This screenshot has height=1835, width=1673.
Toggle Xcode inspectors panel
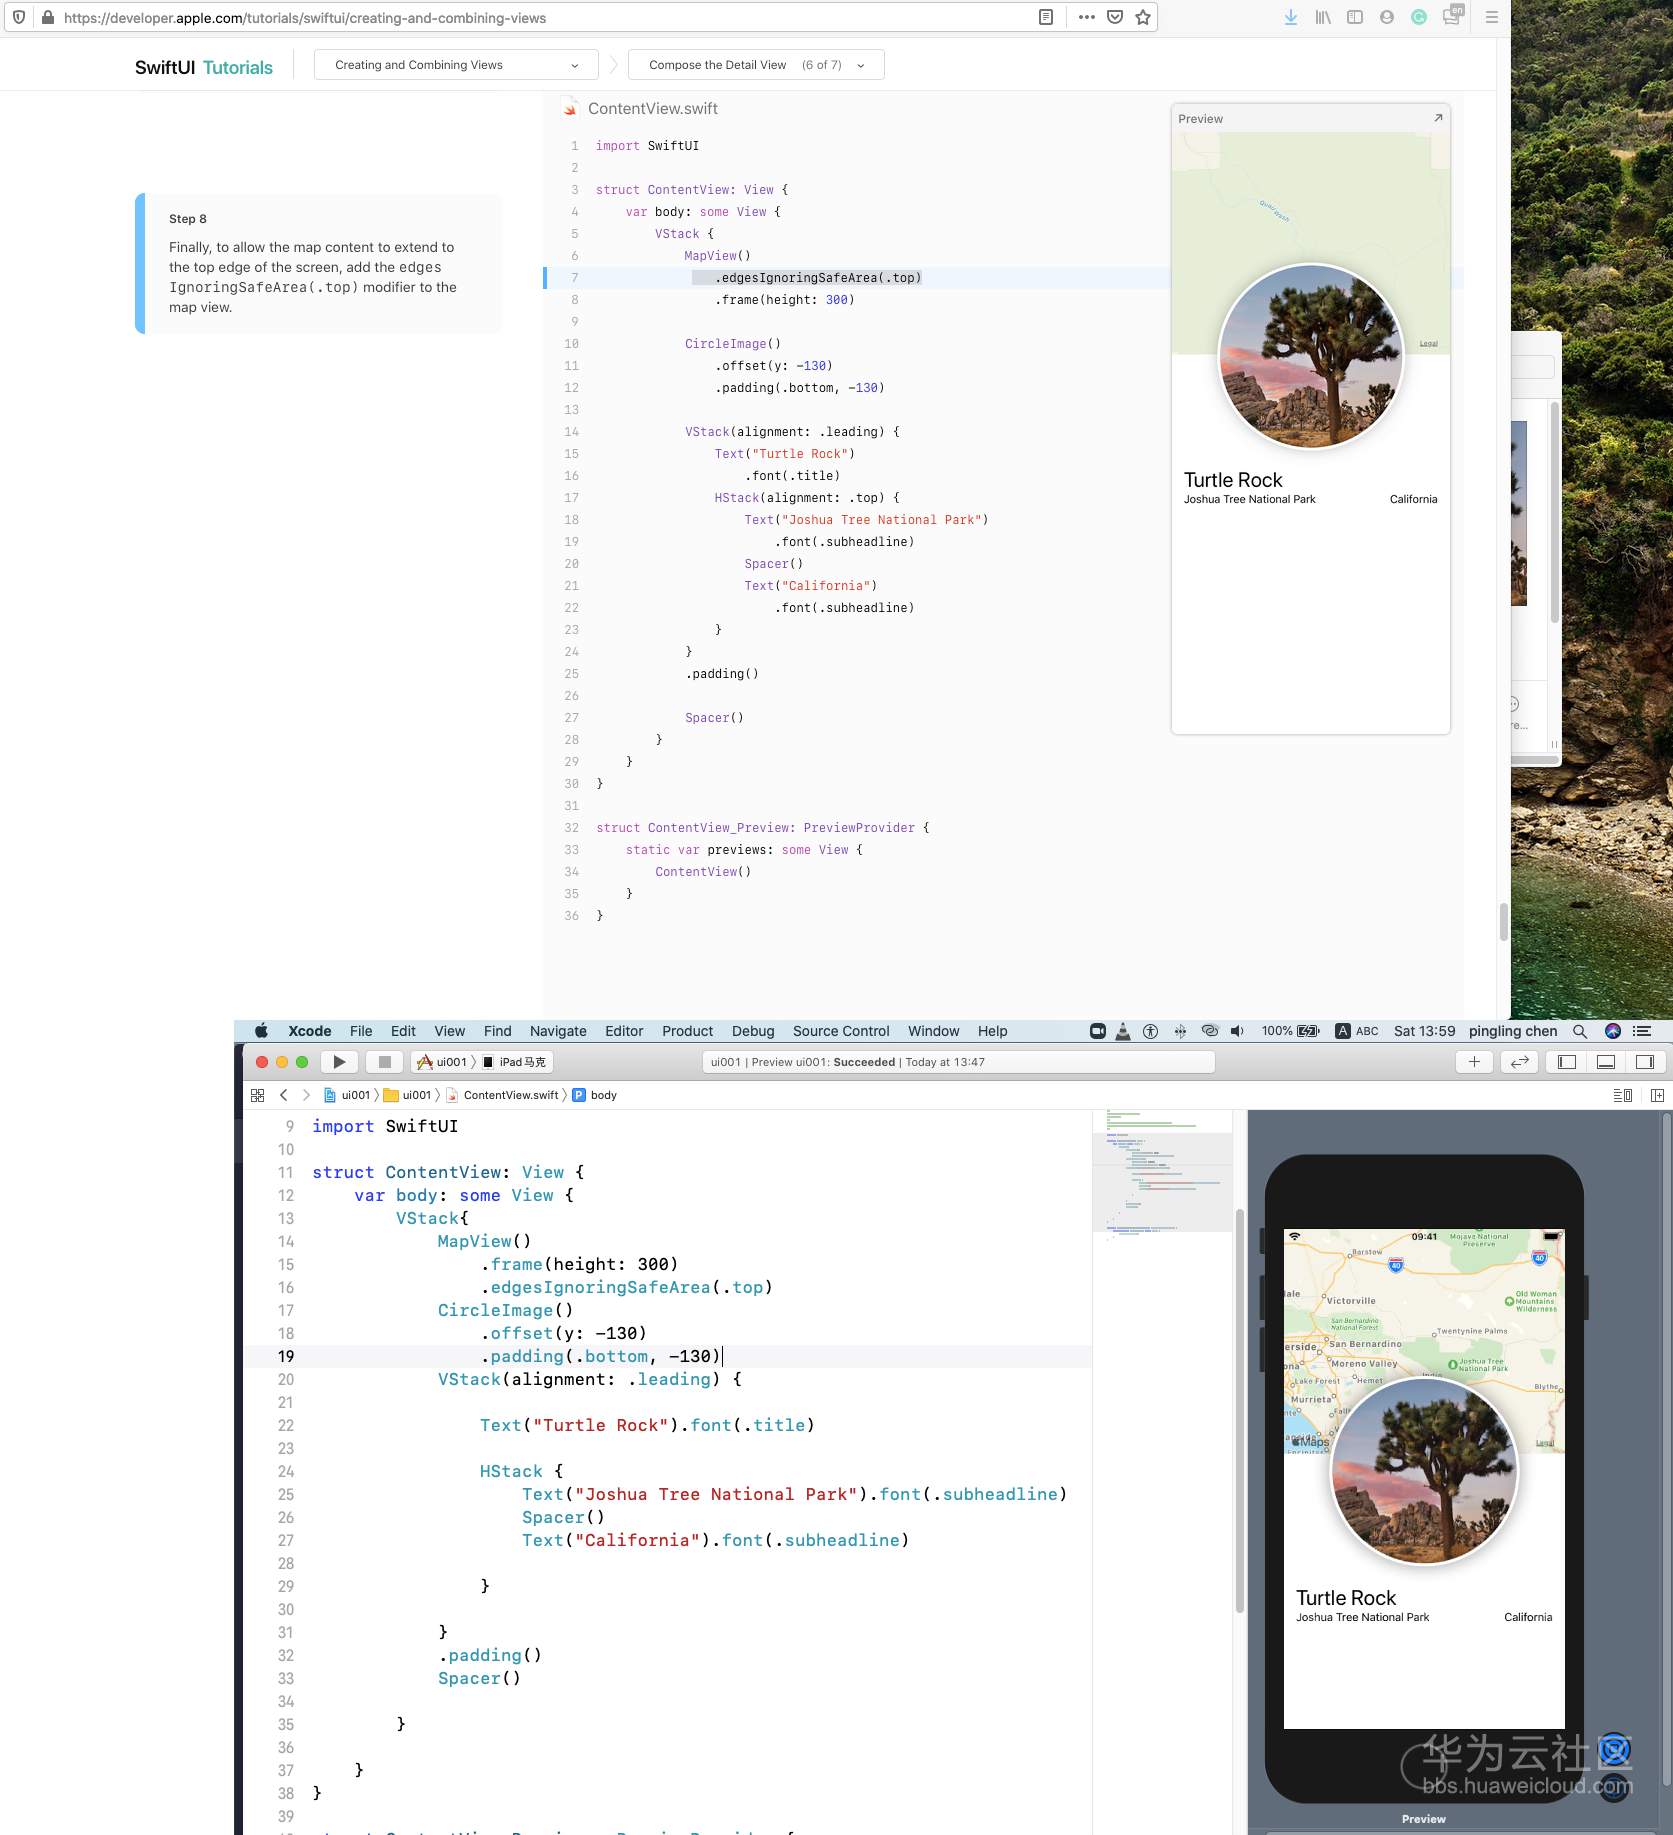1645,1062
